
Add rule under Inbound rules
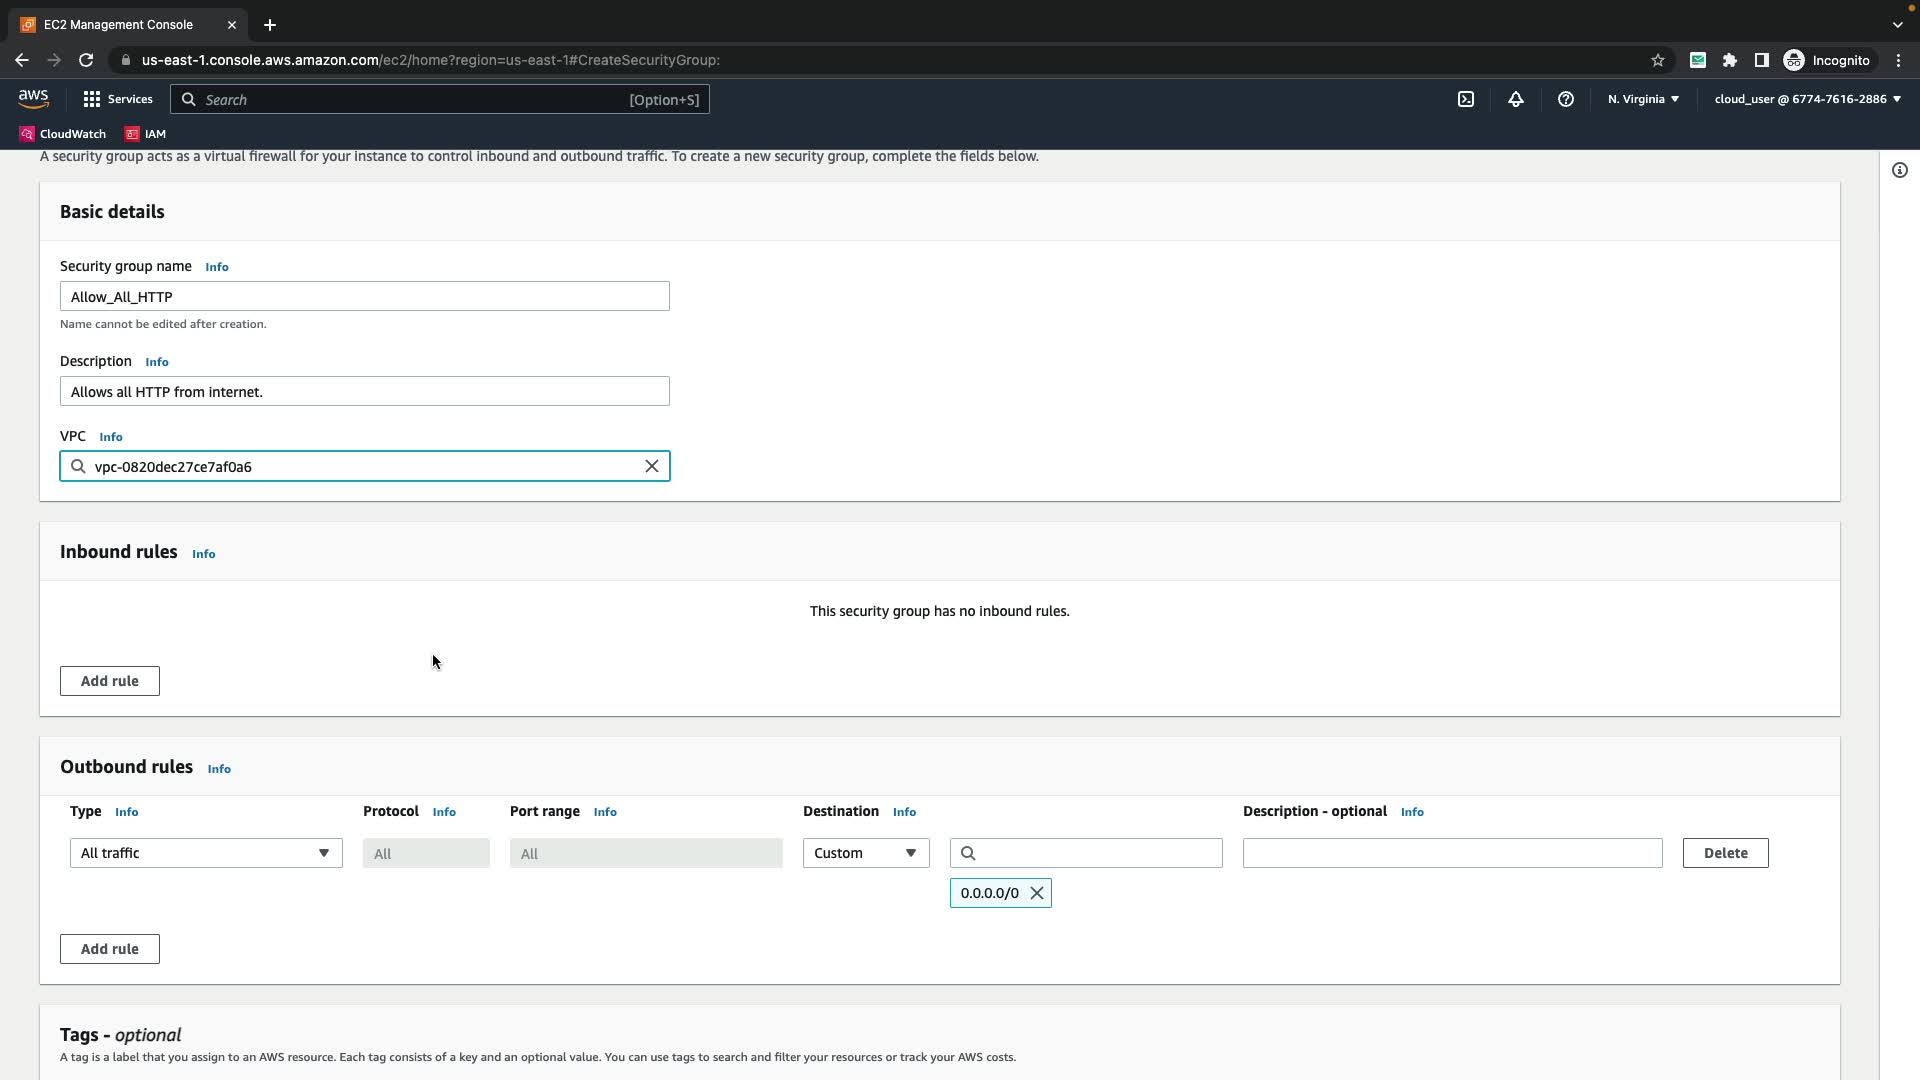[x=109, y=681]
